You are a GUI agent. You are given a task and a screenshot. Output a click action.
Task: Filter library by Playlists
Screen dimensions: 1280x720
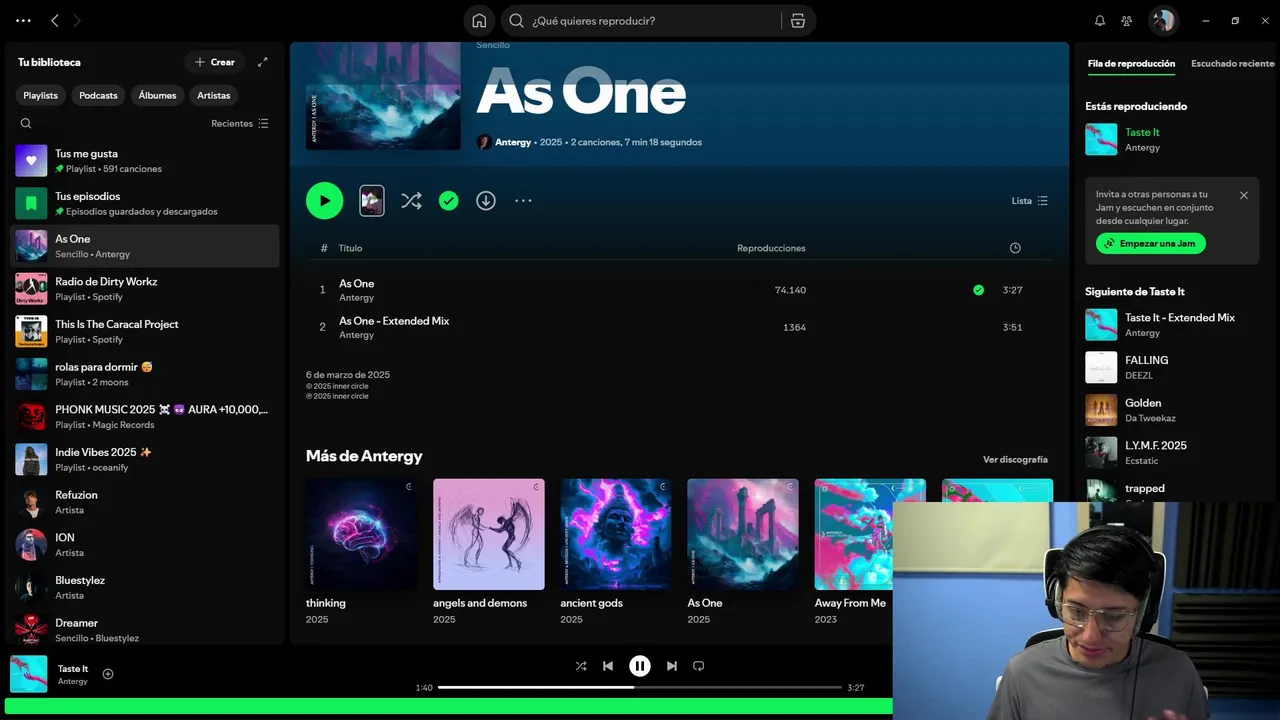(x=41, y=95)
